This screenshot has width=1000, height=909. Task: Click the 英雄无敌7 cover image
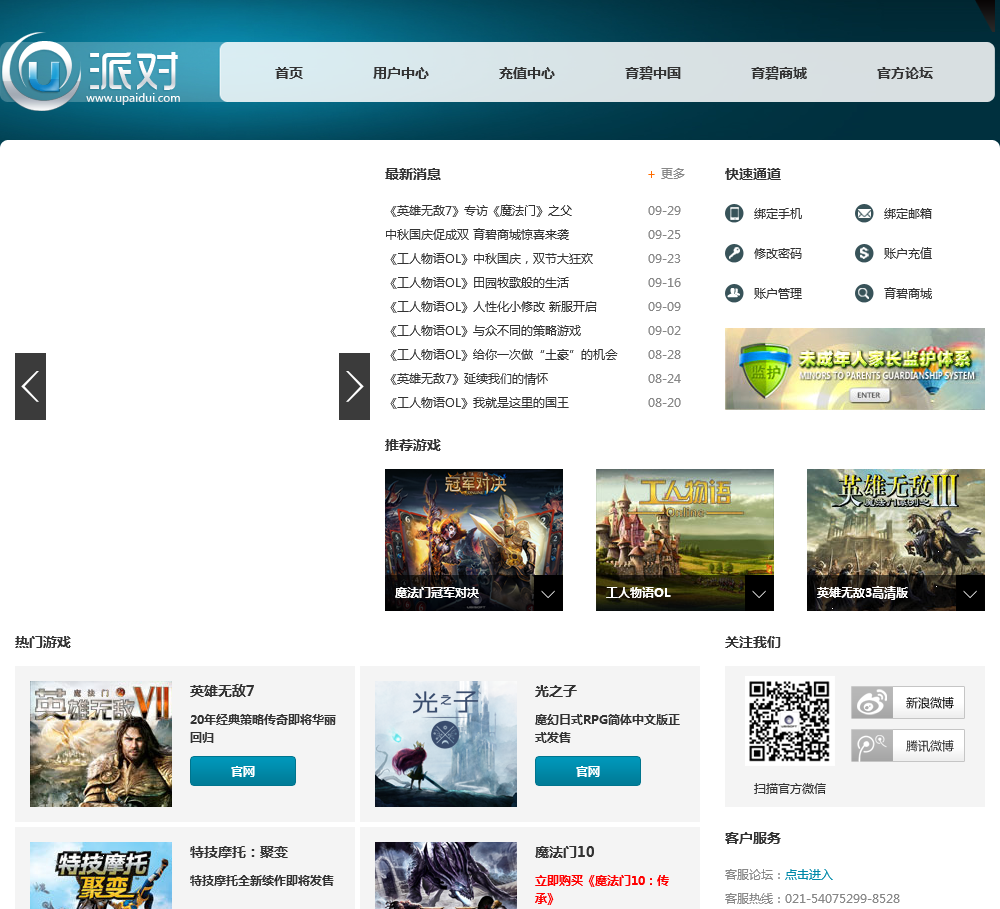click(101, 744)
